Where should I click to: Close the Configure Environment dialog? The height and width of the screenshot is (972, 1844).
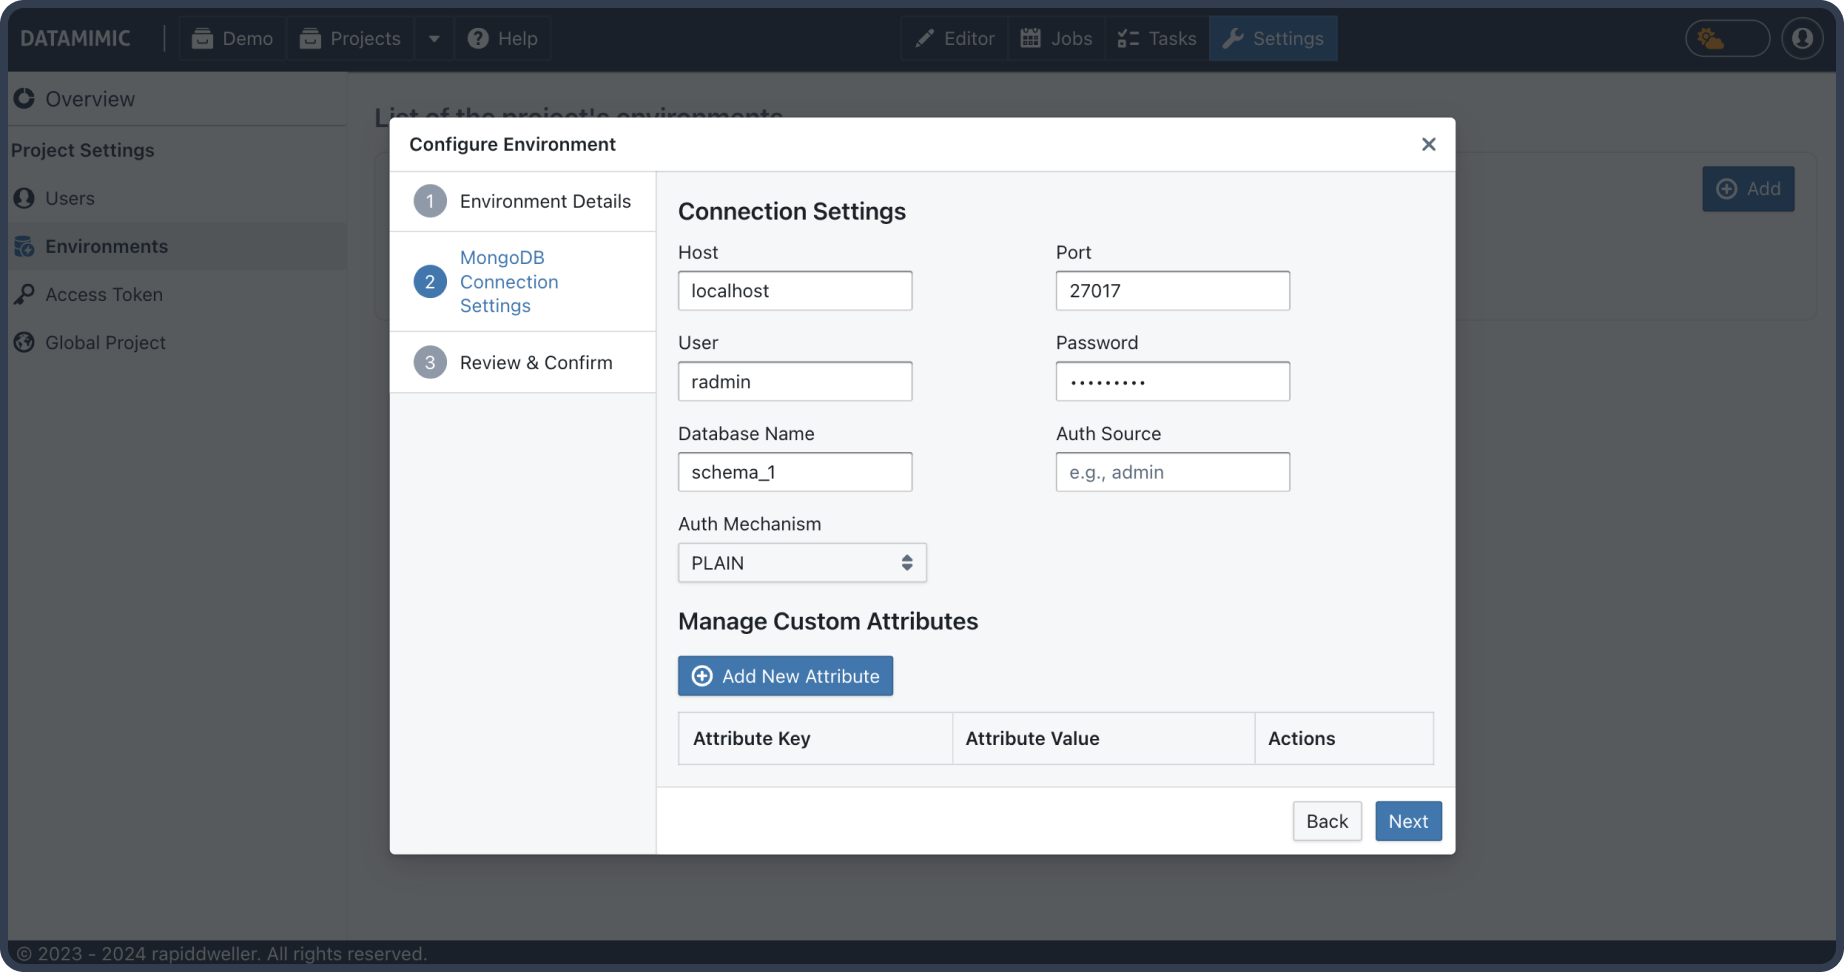pyautogui.click(x=1428, y=144)
